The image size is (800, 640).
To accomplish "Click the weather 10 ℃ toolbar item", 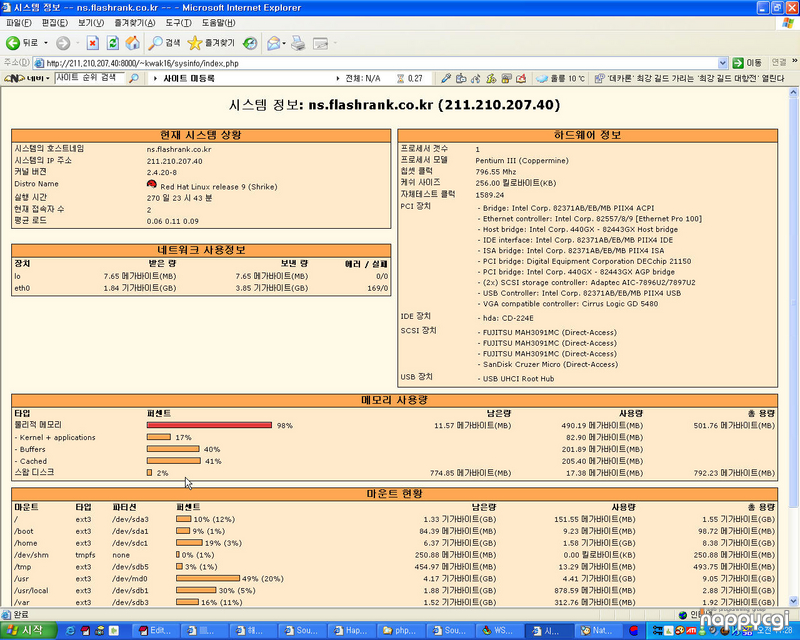I will [560, 78].
